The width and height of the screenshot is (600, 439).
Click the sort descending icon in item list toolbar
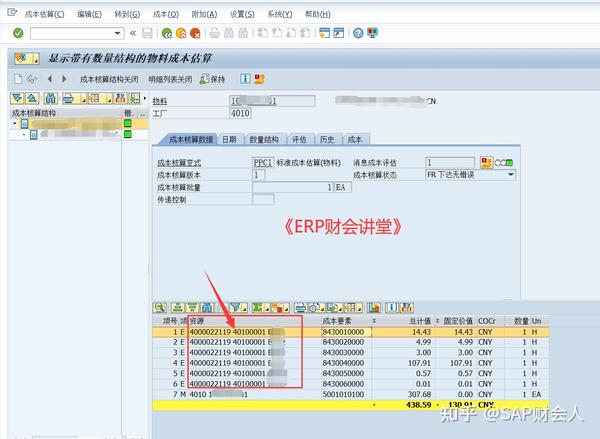coord(192,307)
